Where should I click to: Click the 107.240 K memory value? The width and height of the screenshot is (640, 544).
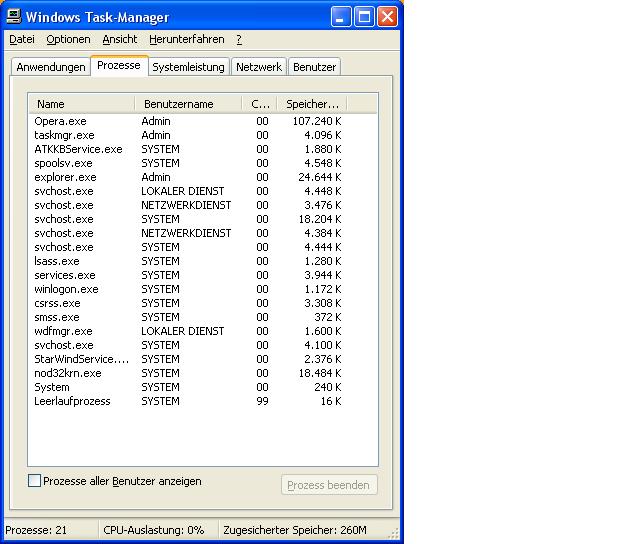coord(317,121)
